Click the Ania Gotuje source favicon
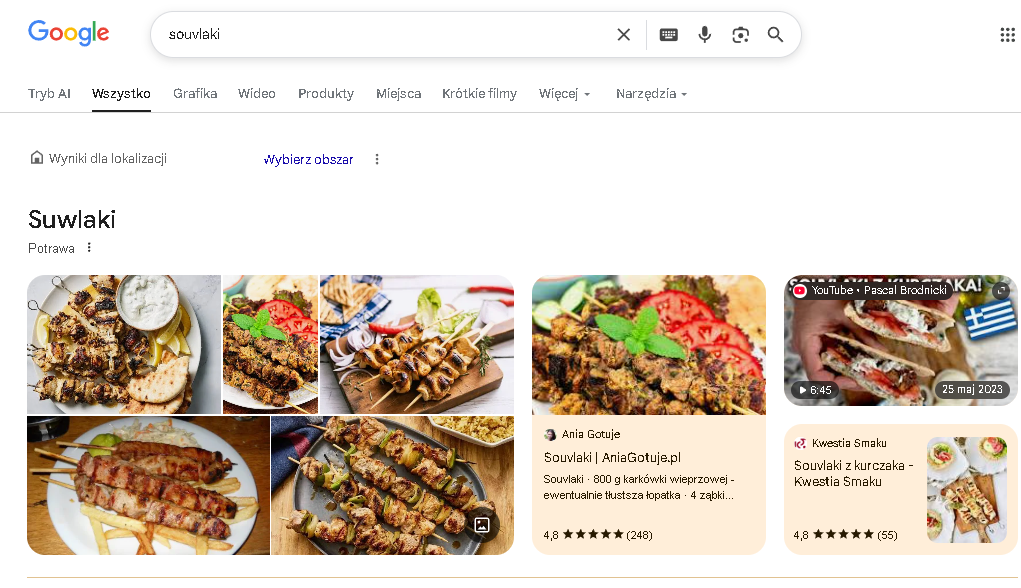 (x=550, y=434)
